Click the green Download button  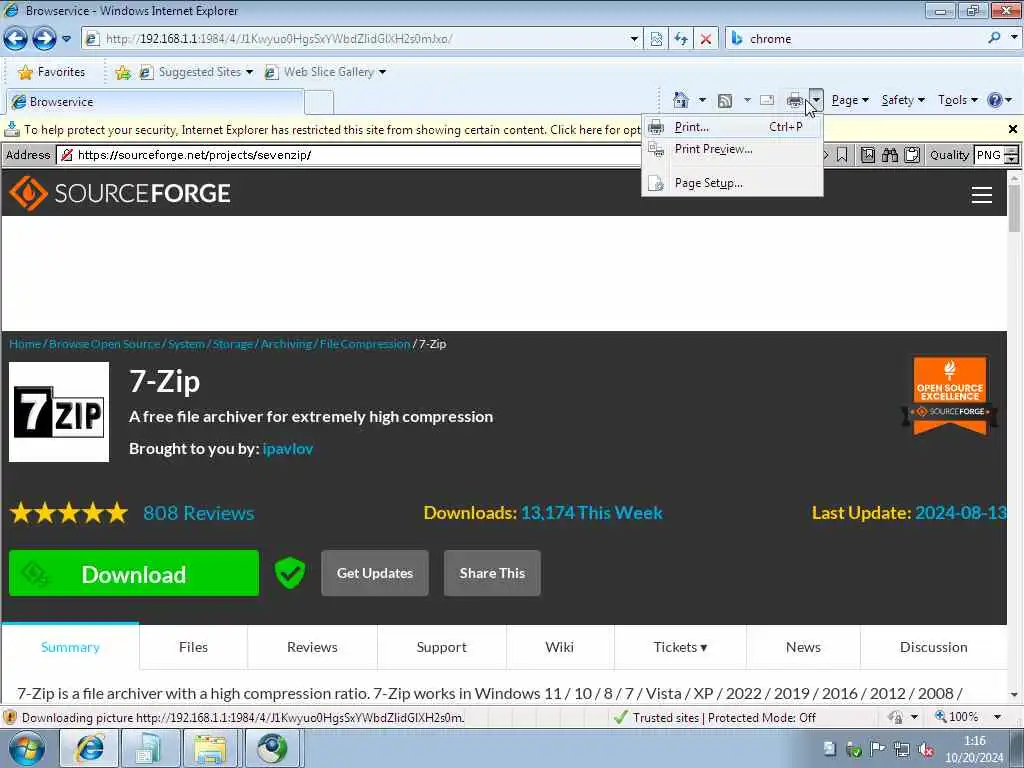134,573
